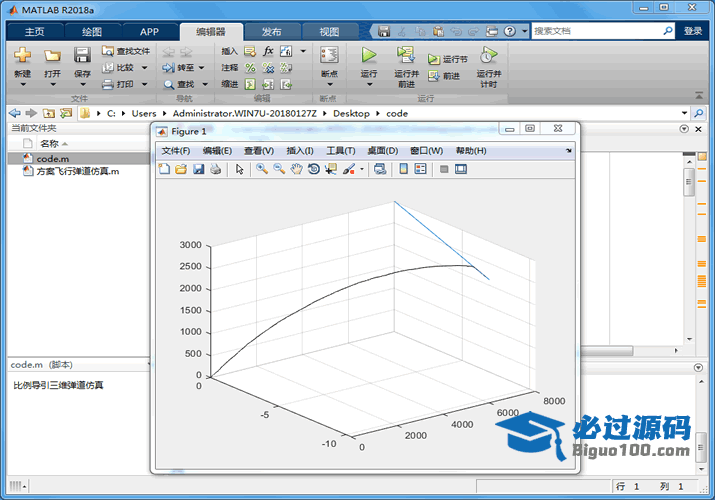
Task: Open the Breakpoints (断点) icon
Action: pyautogui.click(x=329, y=56)
